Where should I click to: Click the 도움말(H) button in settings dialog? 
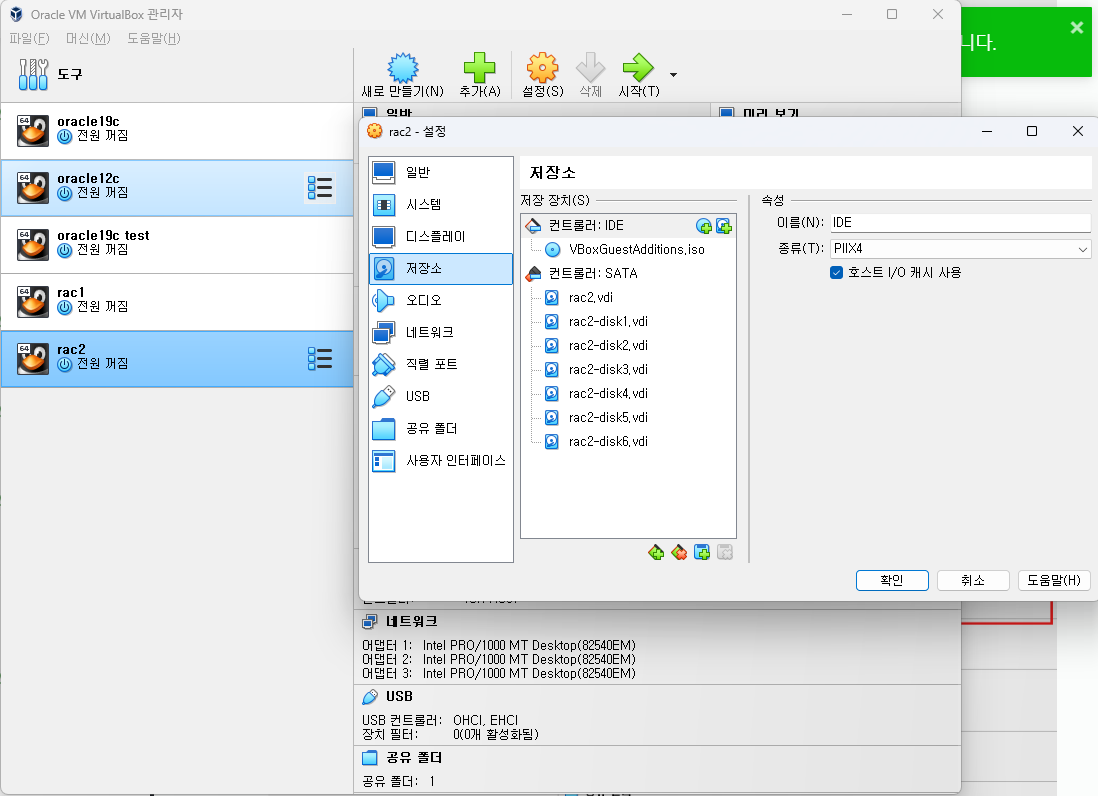(x=1054, y=580)
